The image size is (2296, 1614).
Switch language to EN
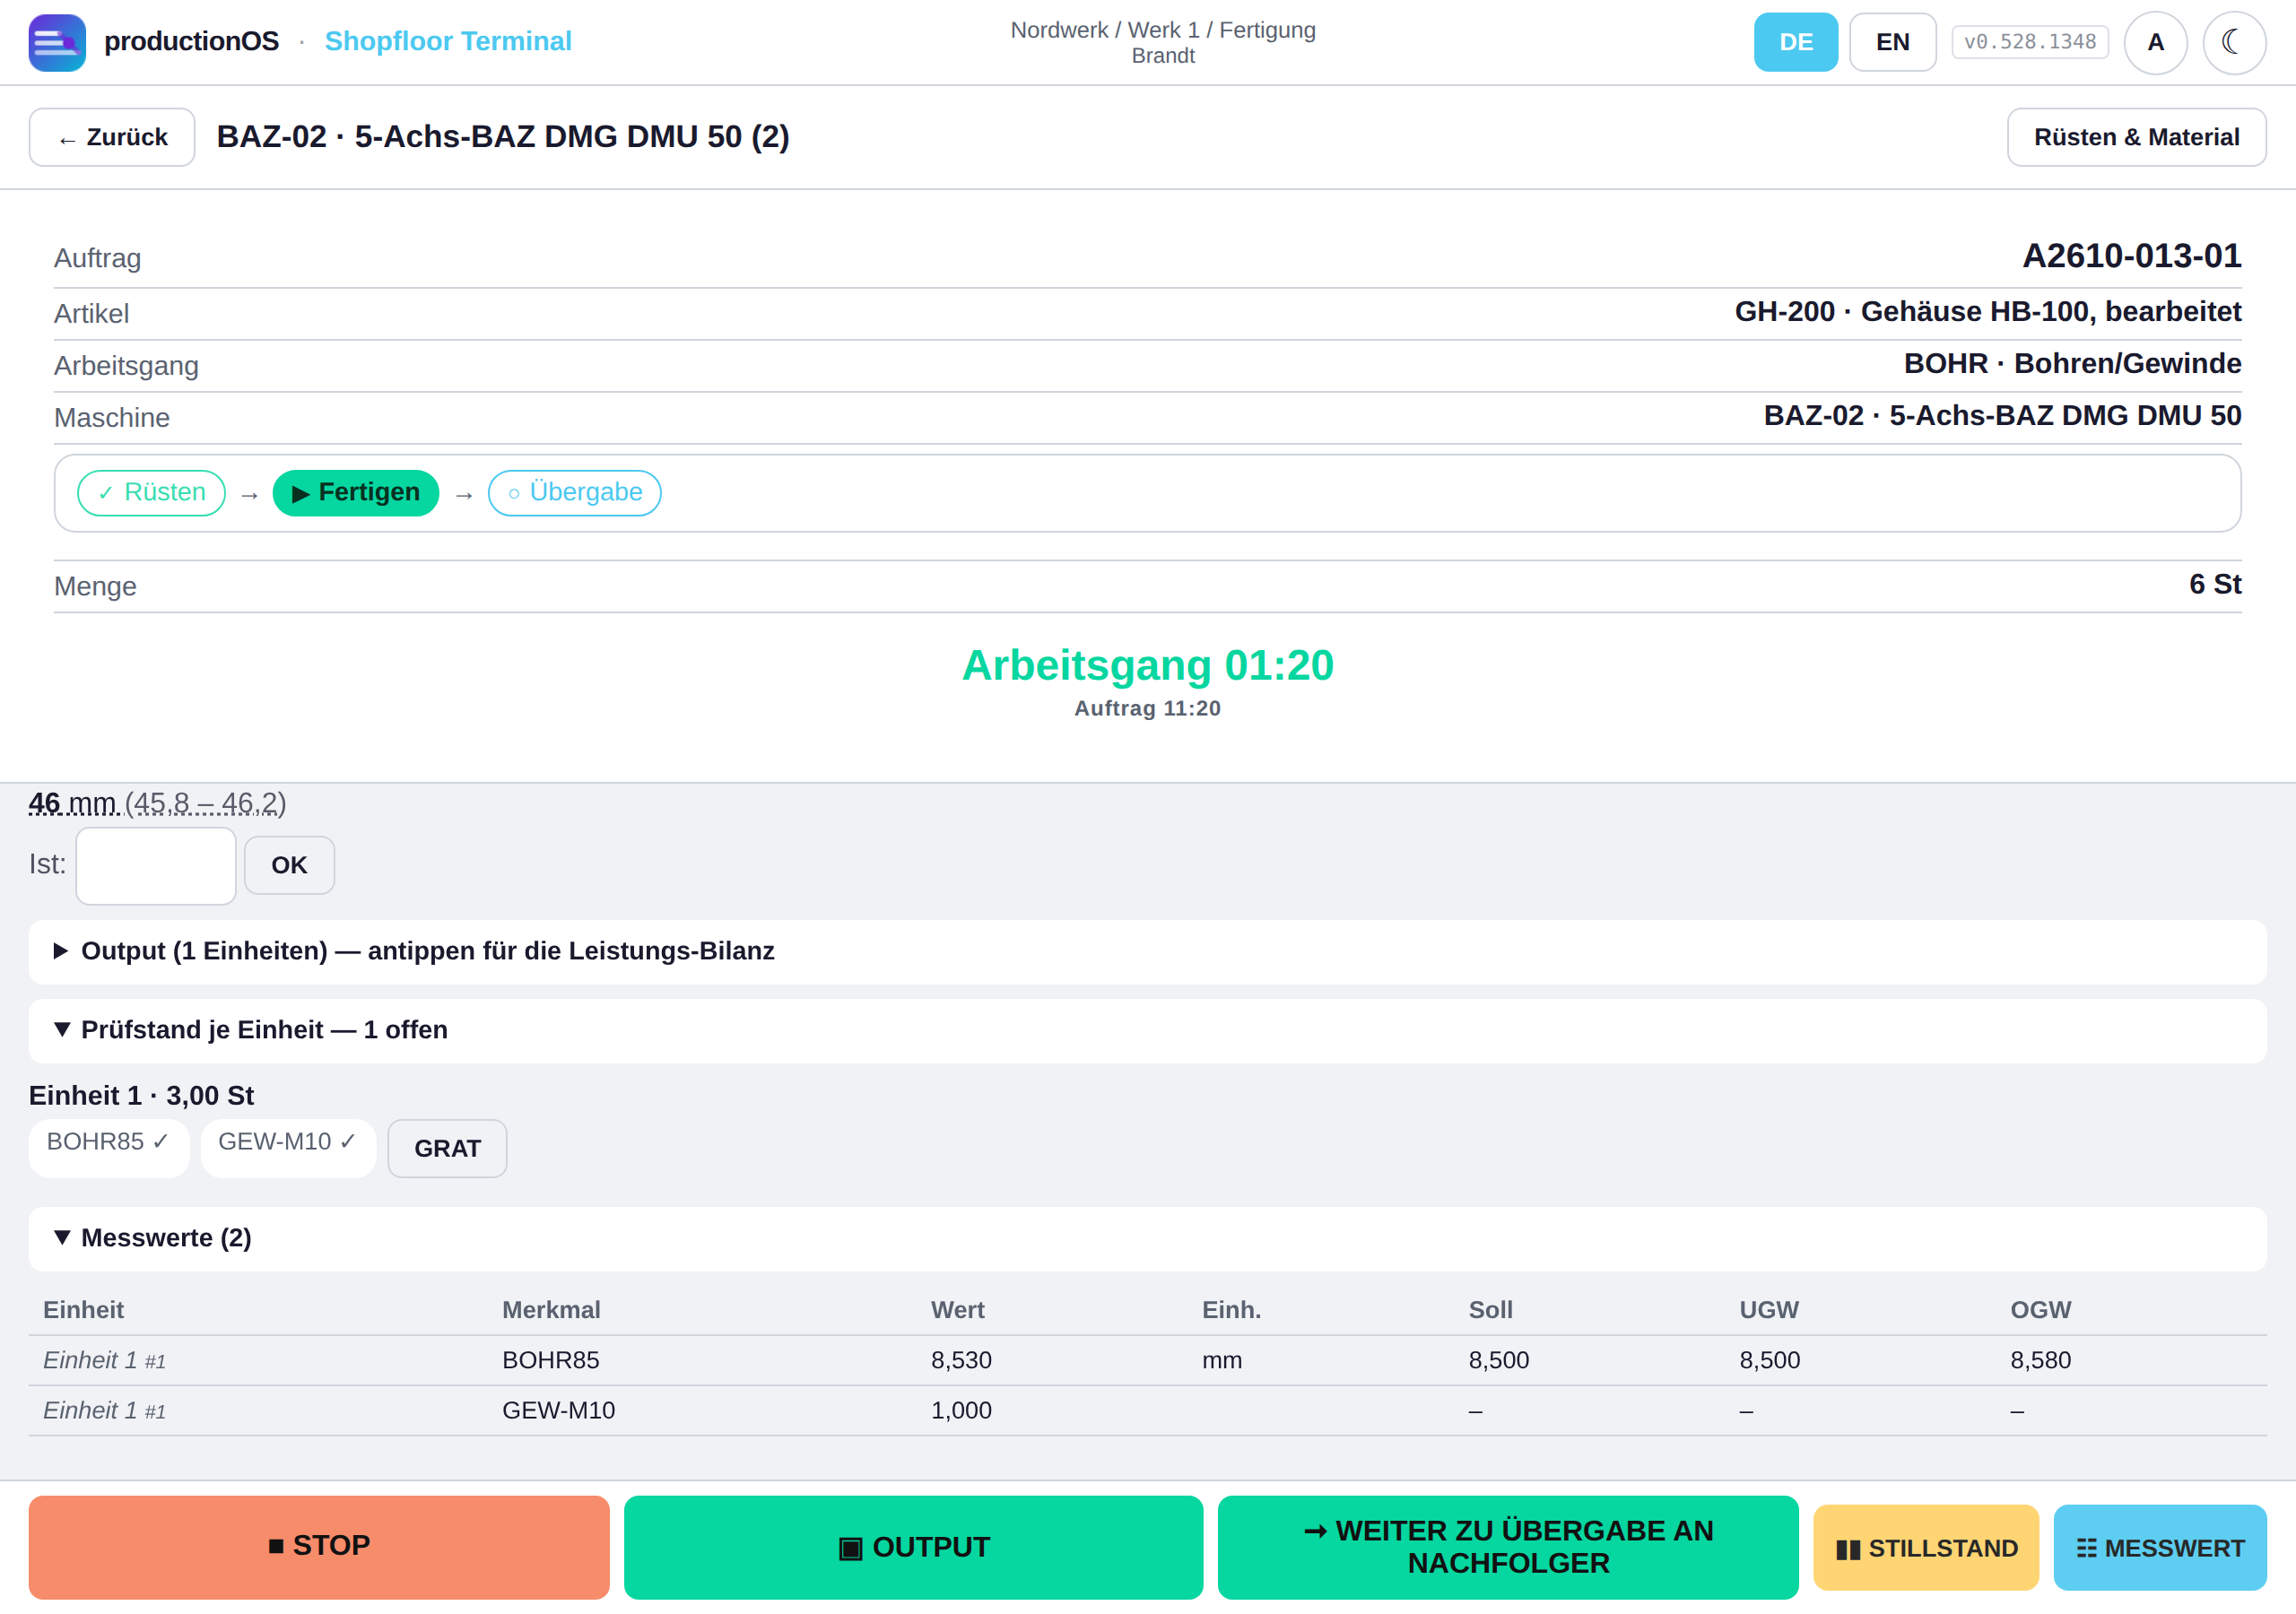tap(1892, 42)
